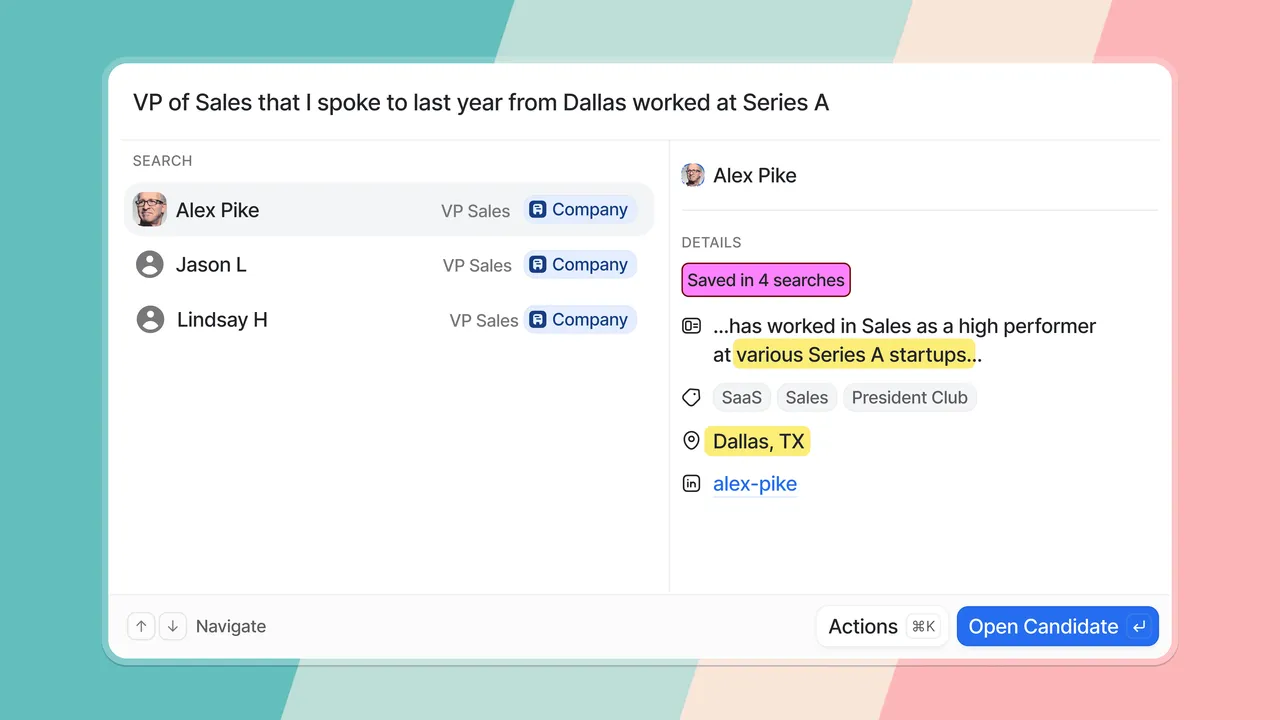
Task: Select the Lindsay H search result
Action: point(389,320)
